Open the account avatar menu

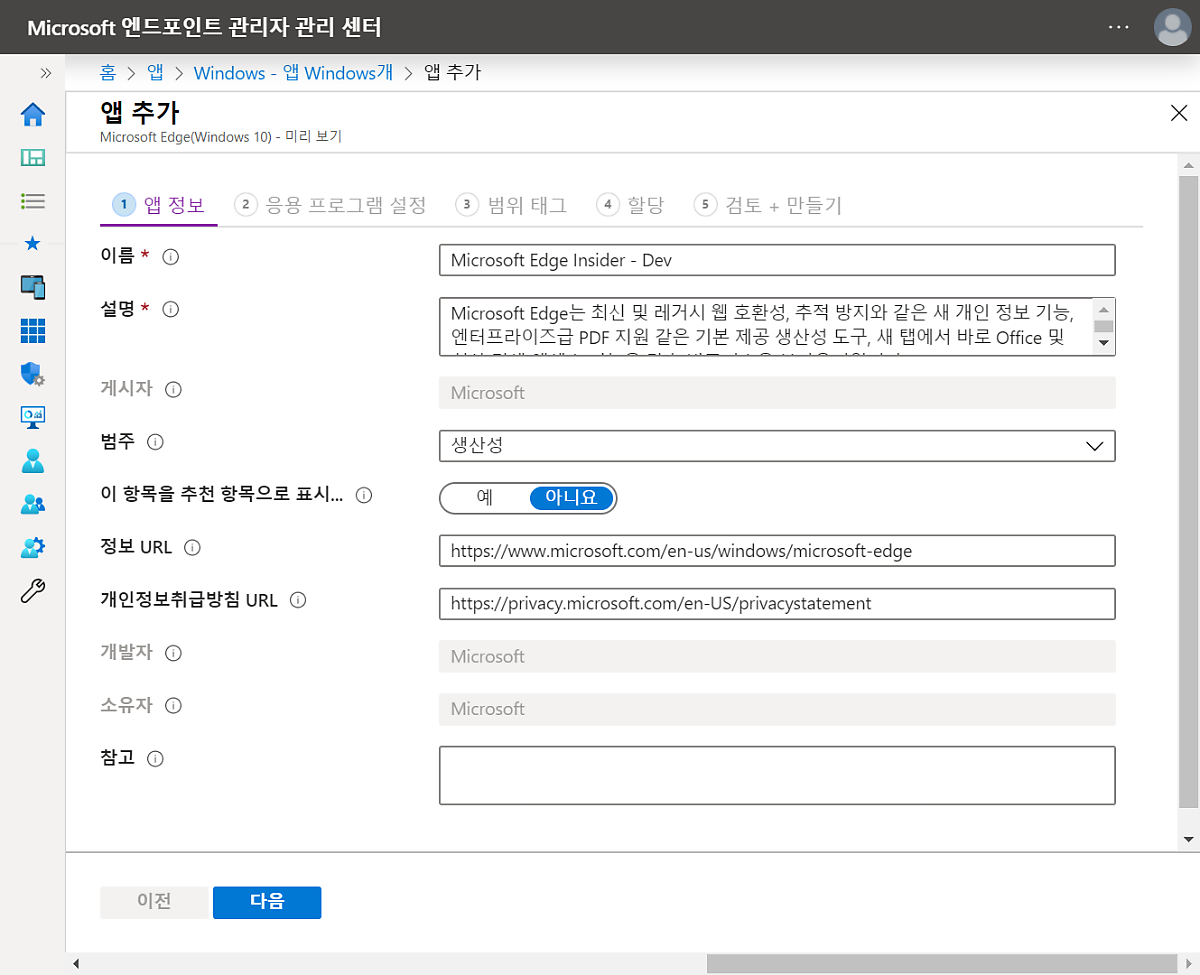pos(1172,27)
